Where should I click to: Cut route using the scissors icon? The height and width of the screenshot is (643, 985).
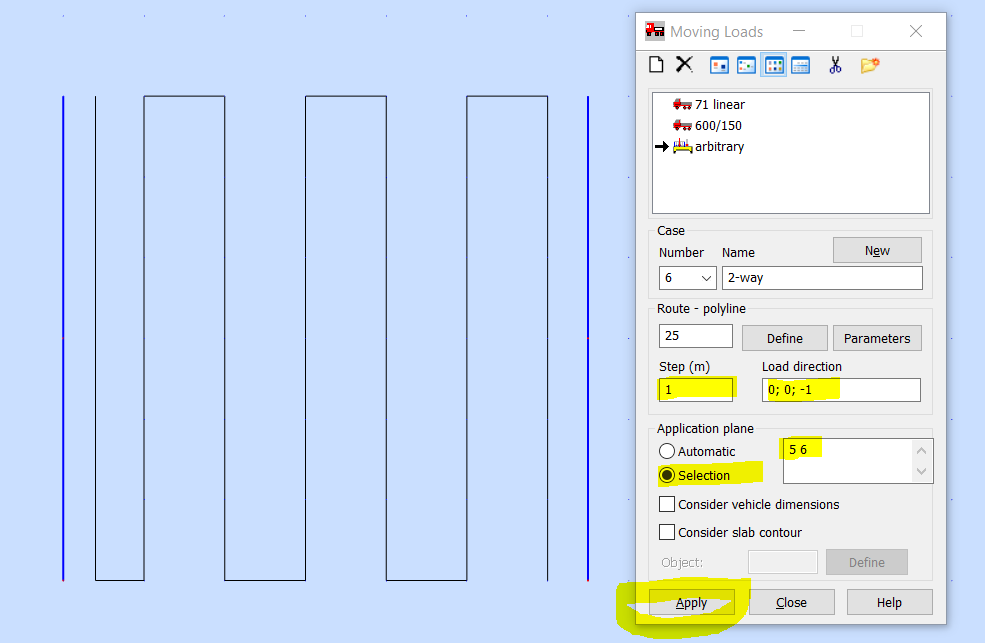click(835, 64)
